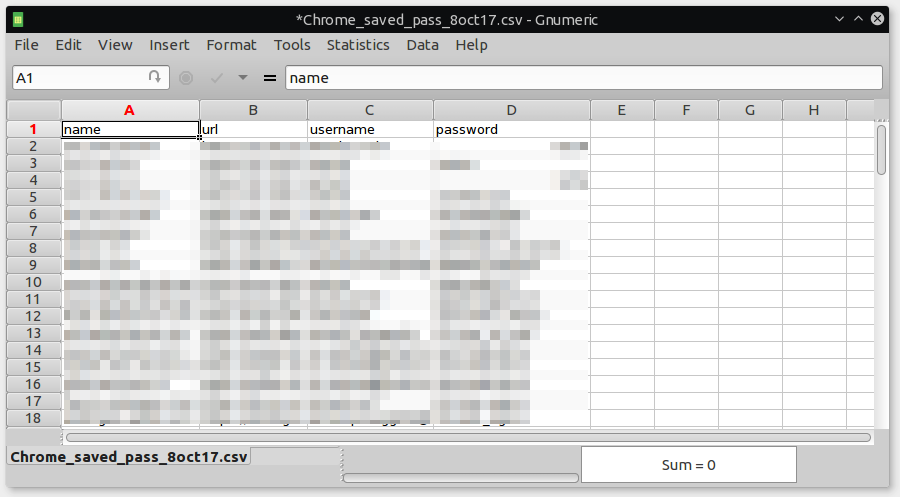
Task: Click the equals formula icon
Action: pyautogui.click(x=270, y=77)
